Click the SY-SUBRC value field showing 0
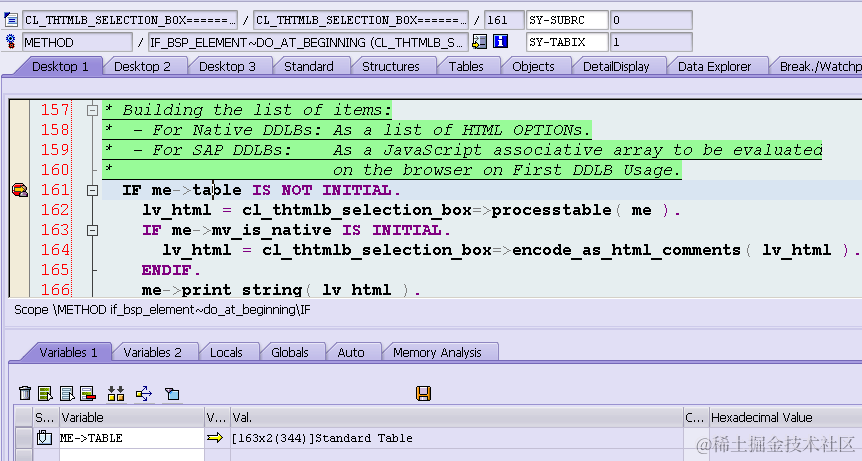This screenshot has width=862, height=461. (651, 20)
